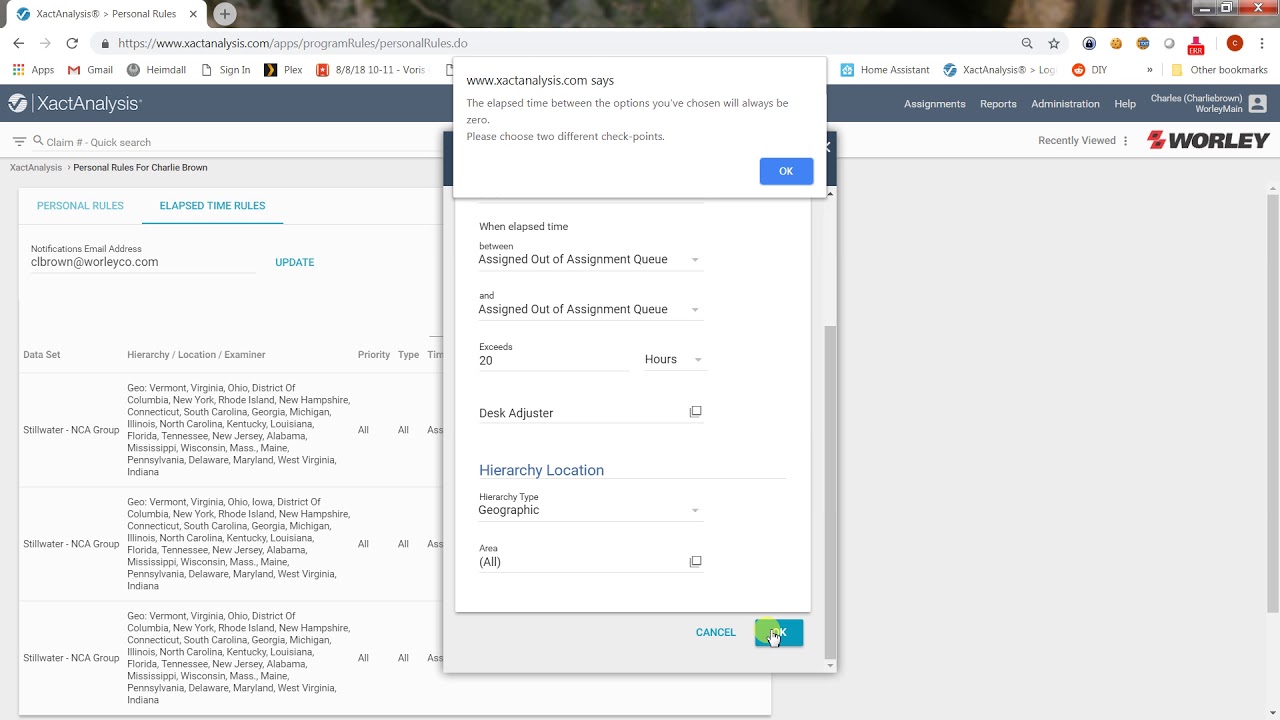Open Recently Viewed options menu
Screen dimensions: 1280x720
1126,141
